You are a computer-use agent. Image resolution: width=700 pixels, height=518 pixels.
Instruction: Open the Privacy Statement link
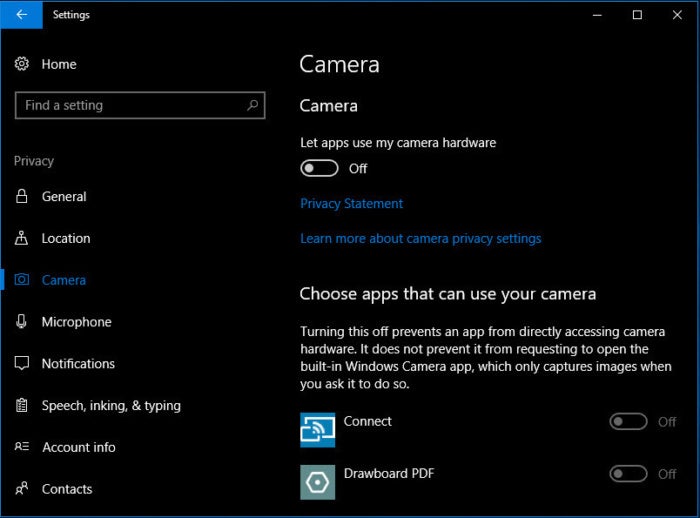click(x=351, y=204)
